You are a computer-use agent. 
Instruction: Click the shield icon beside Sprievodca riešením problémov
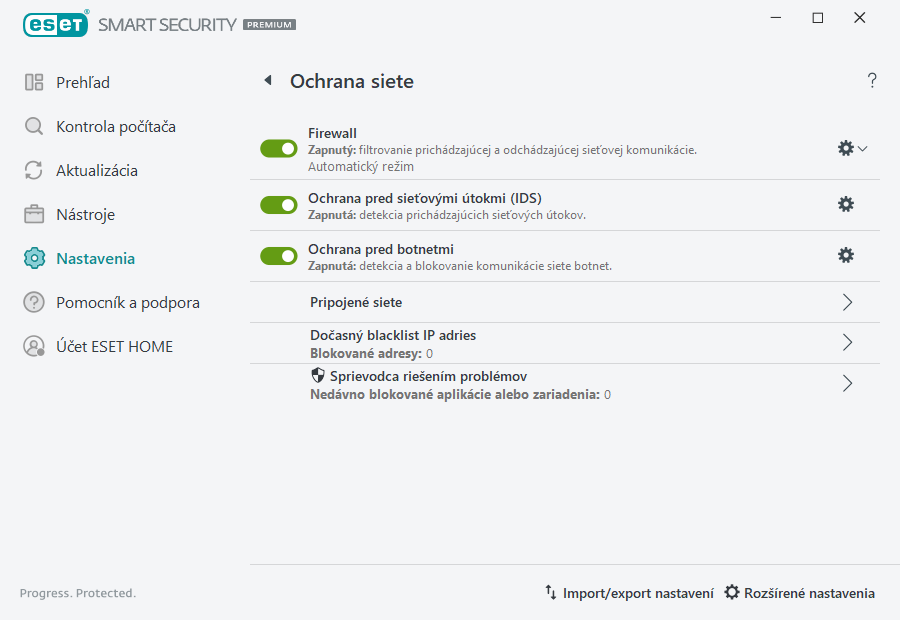318,375
